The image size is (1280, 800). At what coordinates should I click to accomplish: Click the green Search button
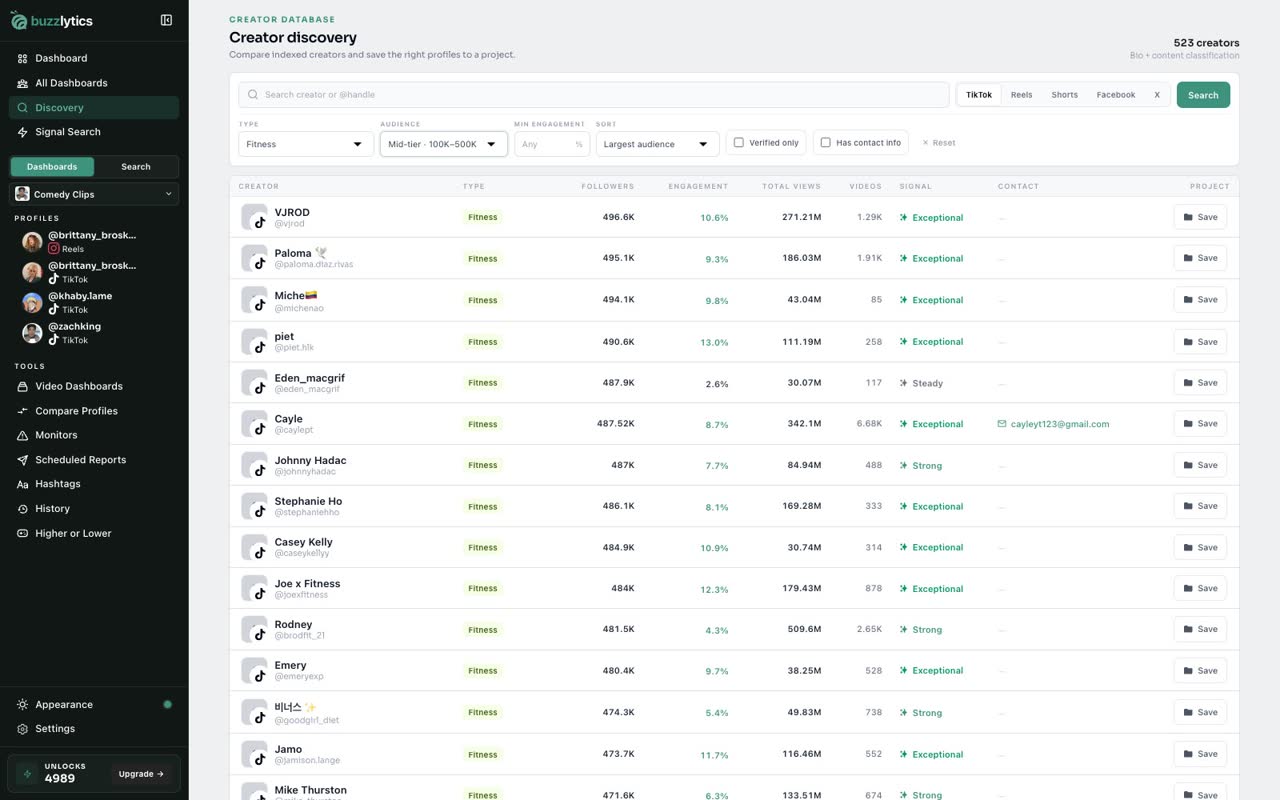coord(1203,95)
